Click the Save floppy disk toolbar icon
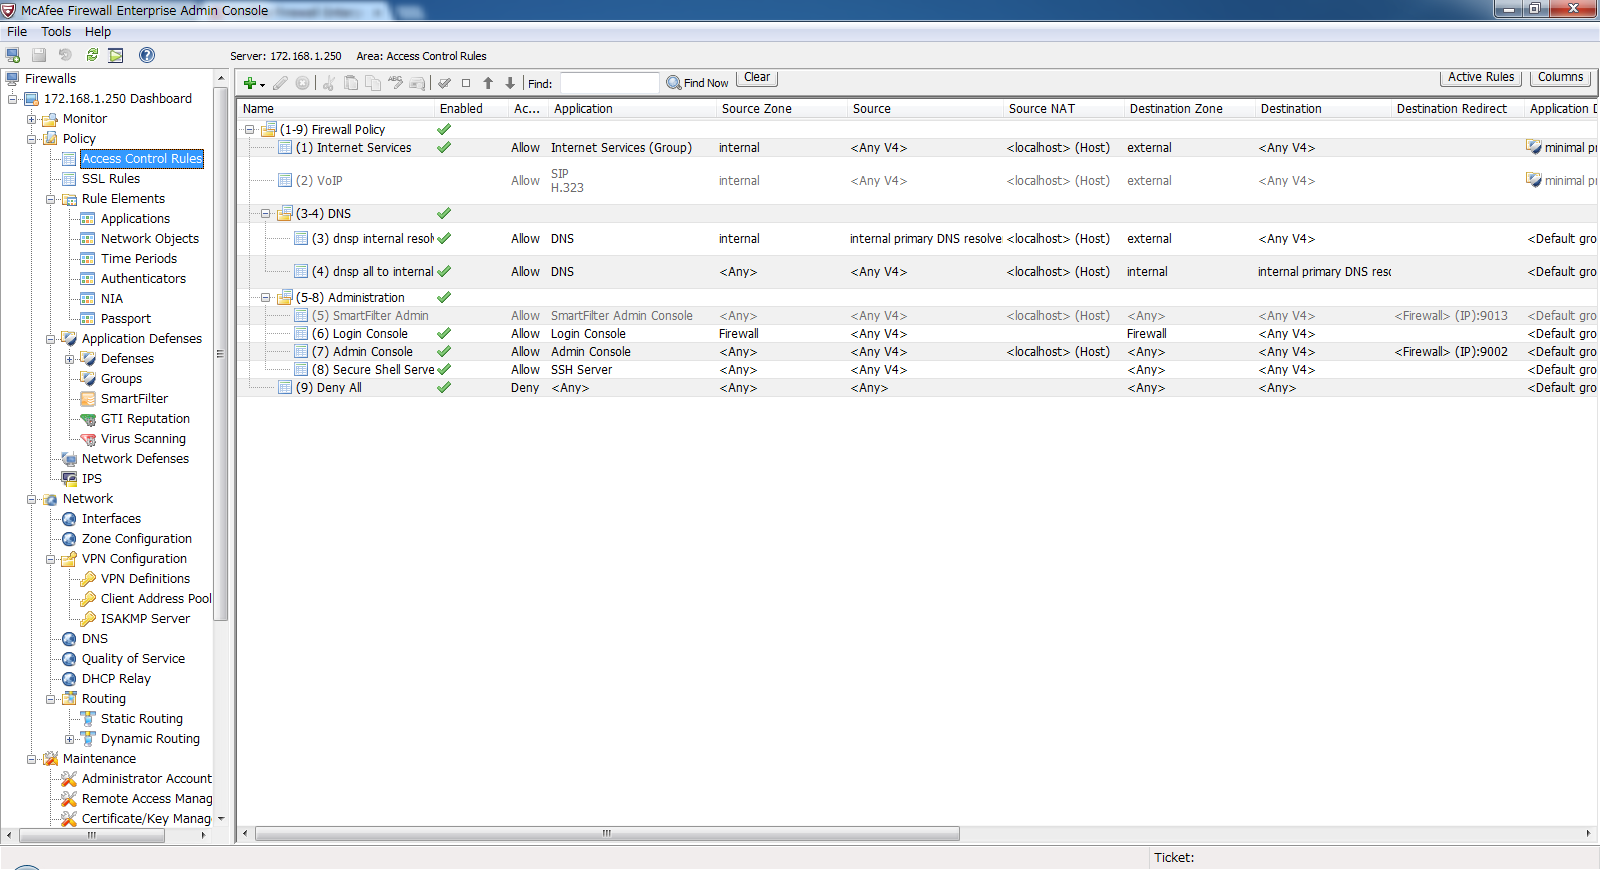Image resolution: width=1600 pixels, height=870 pixels. click(x=39, y=55)
